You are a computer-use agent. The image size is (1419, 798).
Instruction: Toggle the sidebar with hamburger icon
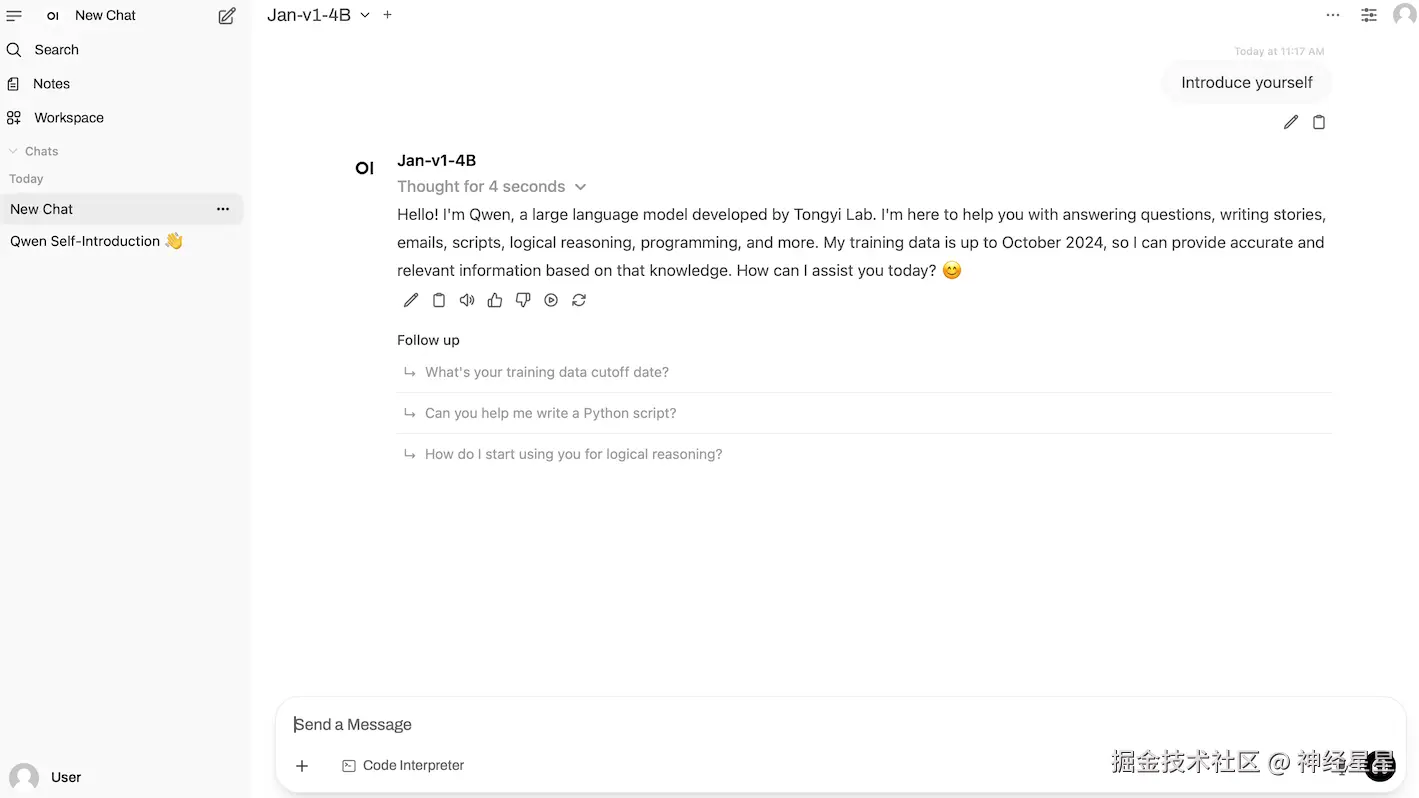[x=14, y=16]
